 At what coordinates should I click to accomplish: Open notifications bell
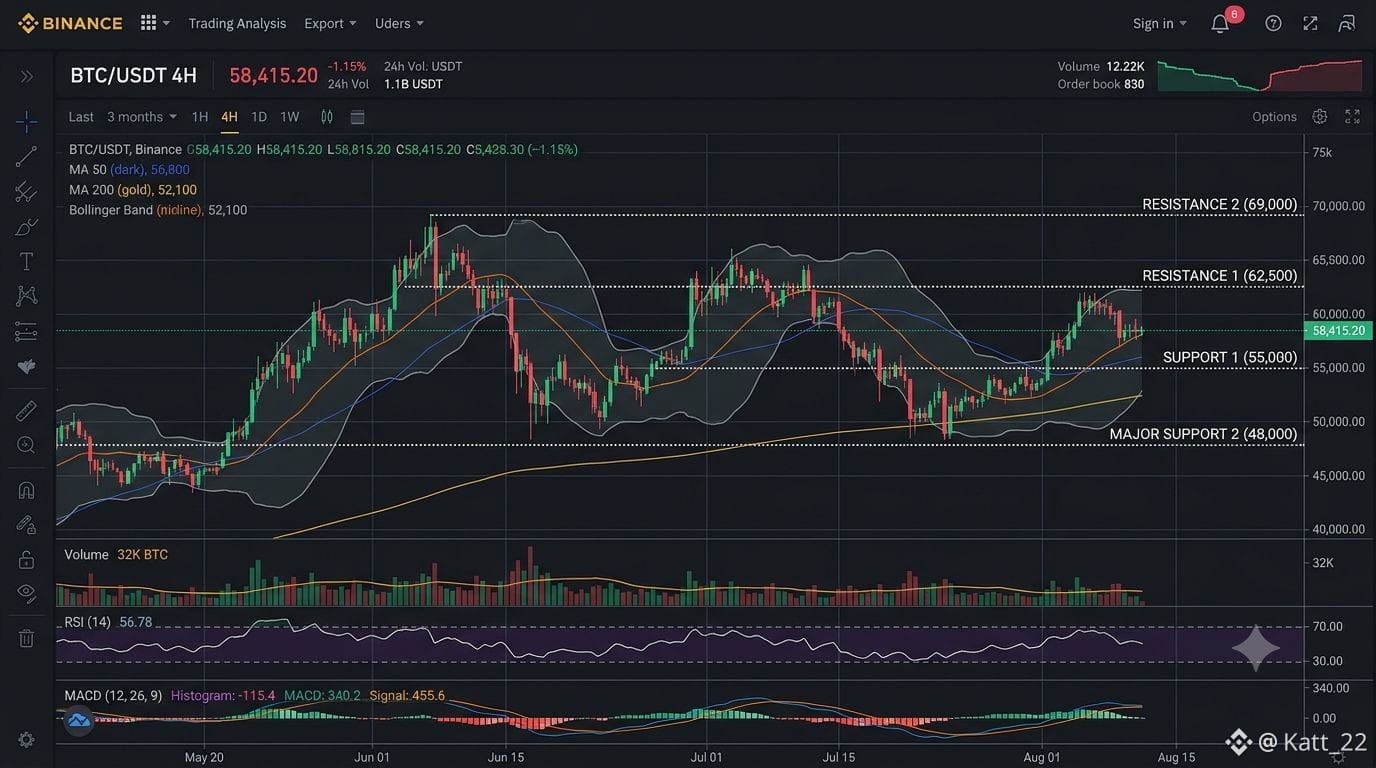(x=1221, y=23)
